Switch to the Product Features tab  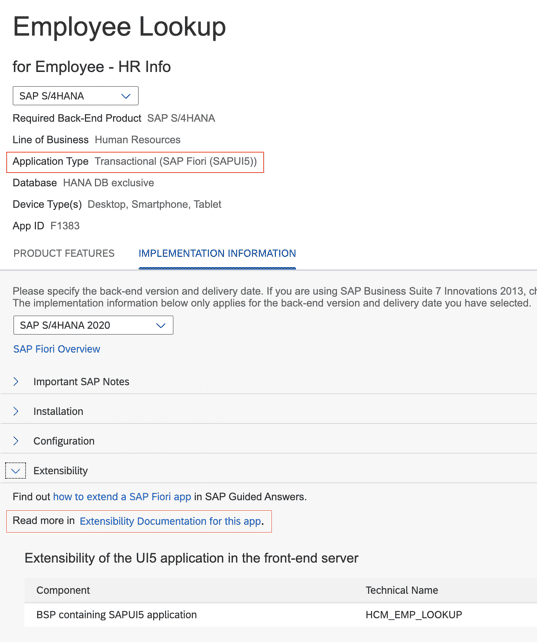point(64,253)
